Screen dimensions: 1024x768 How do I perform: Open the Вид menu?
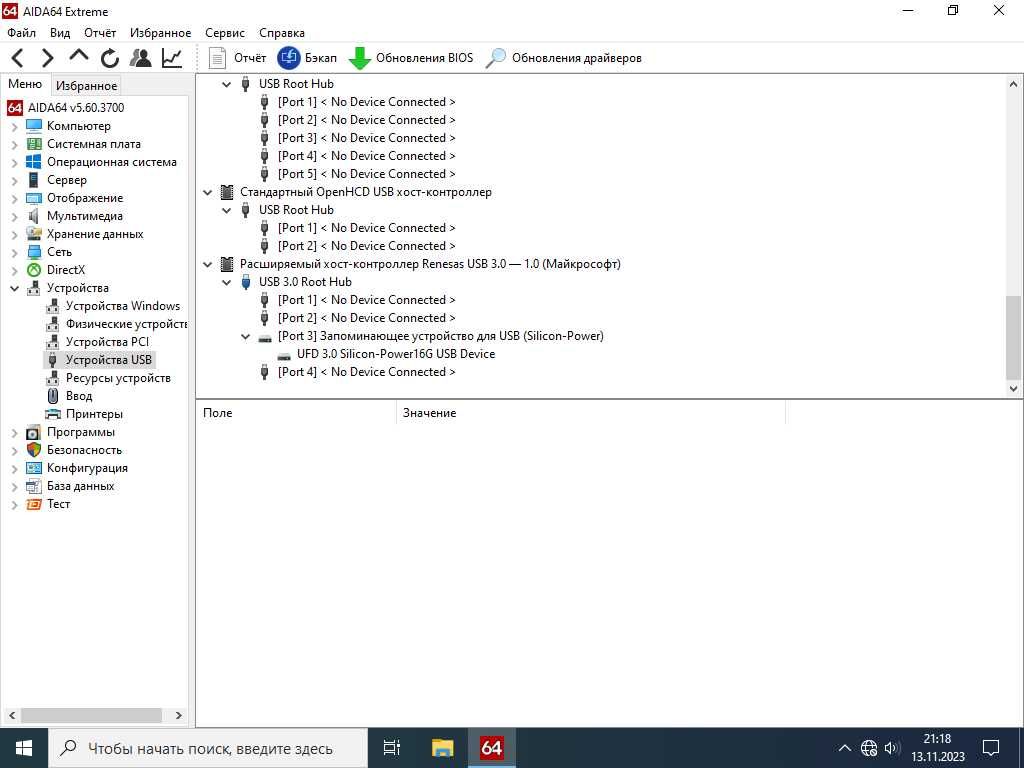coord(60,33)
